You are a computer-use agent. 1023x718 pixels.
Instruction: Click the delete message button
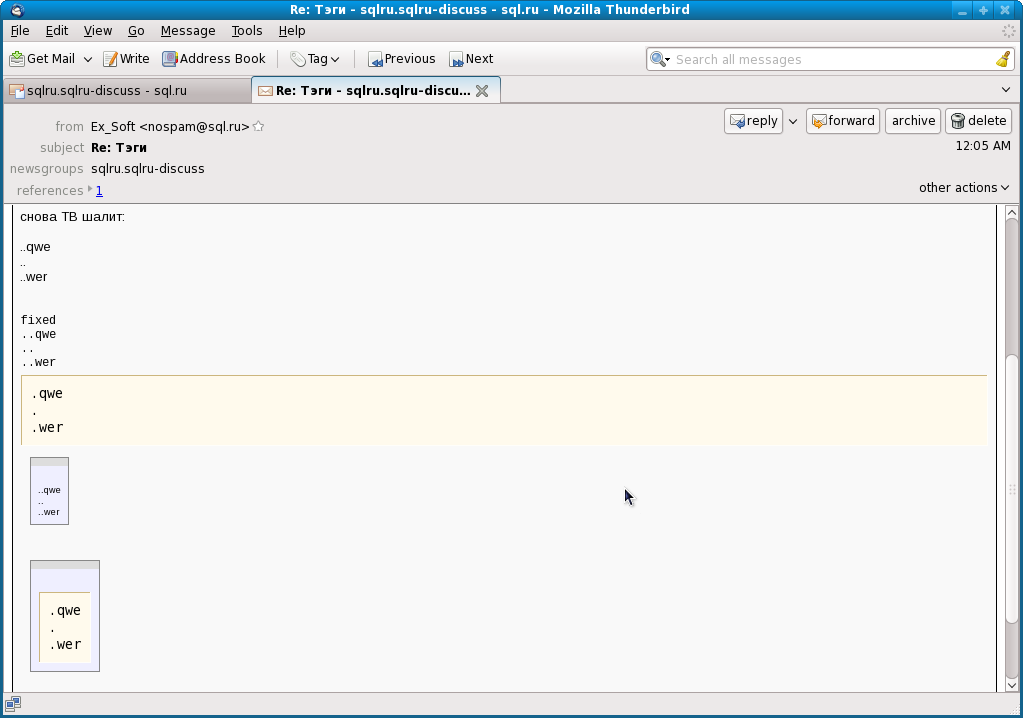point(978,121)
